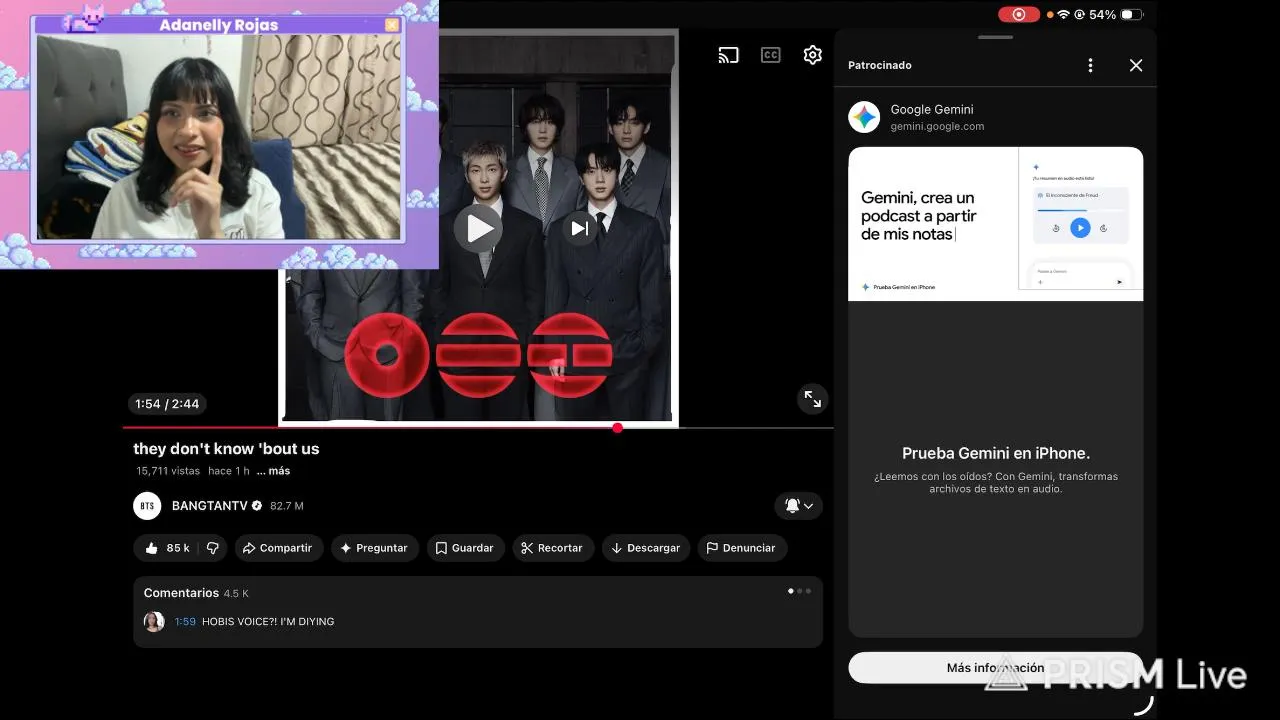Click the 1:54 / 2:44 time indicator
1280x720 pixels.
tap(167, 404)
